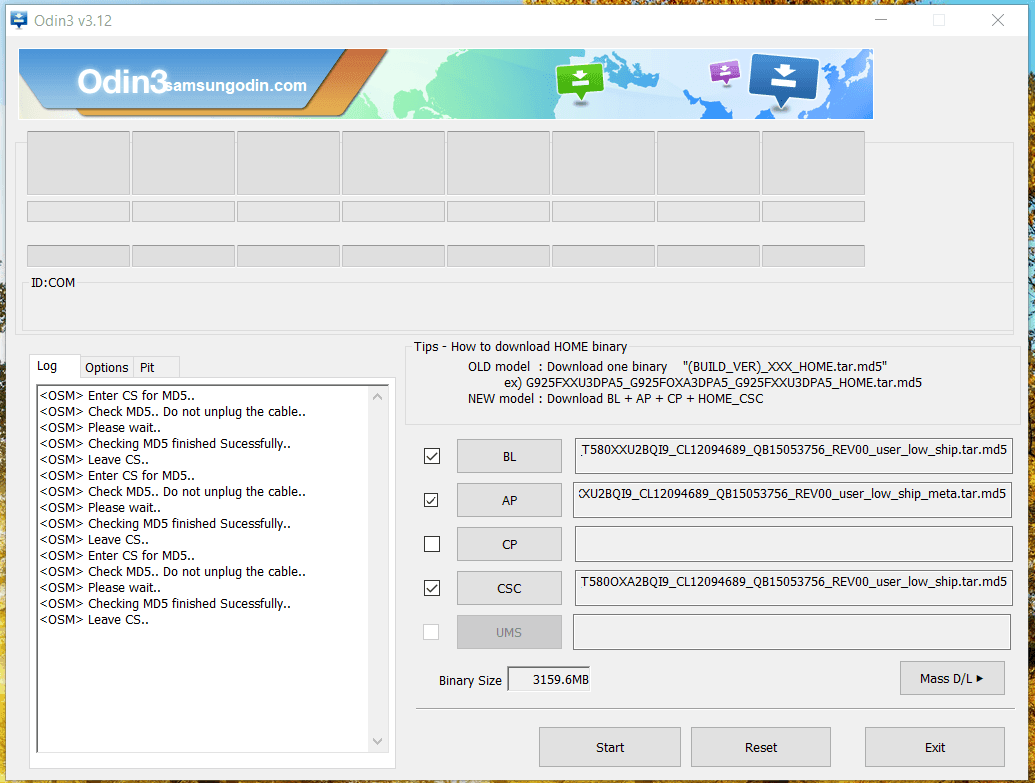Enable the CP checkbox
1035x783 pixels.
[432, 544]
